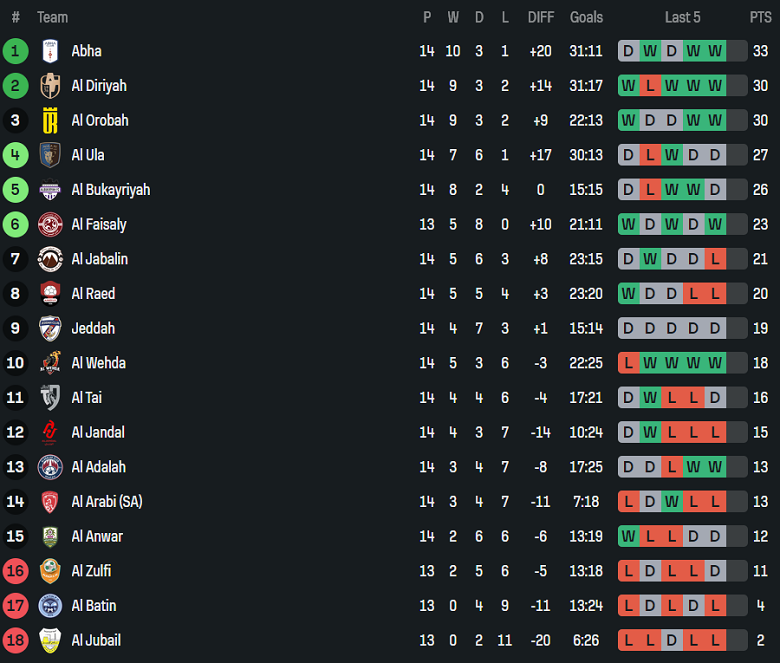Click the Al Jabalin mountain logo

[50, 259]
